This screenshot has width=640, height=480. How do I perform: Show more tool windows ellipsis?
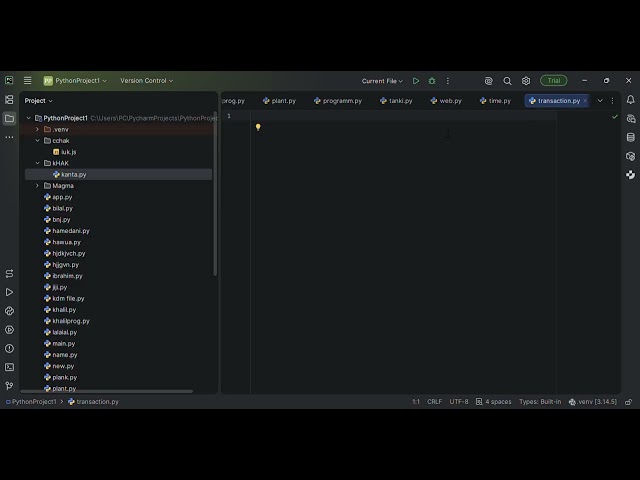[x=9, y=137]
